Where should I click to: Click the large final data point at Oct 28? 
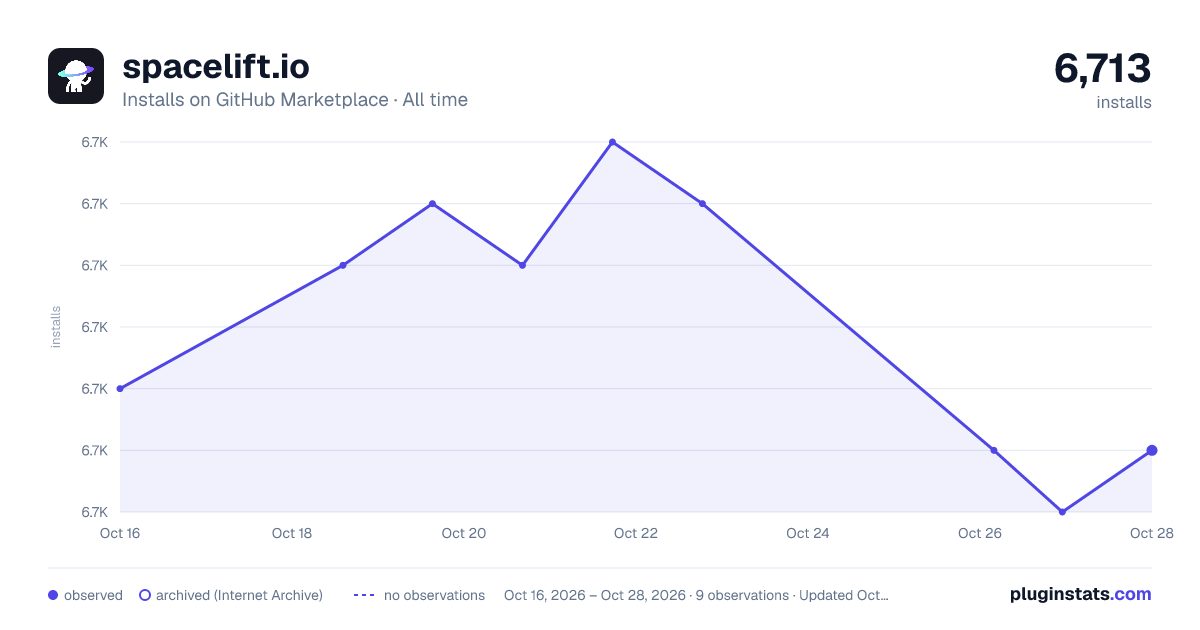(x=1152, y=450)
